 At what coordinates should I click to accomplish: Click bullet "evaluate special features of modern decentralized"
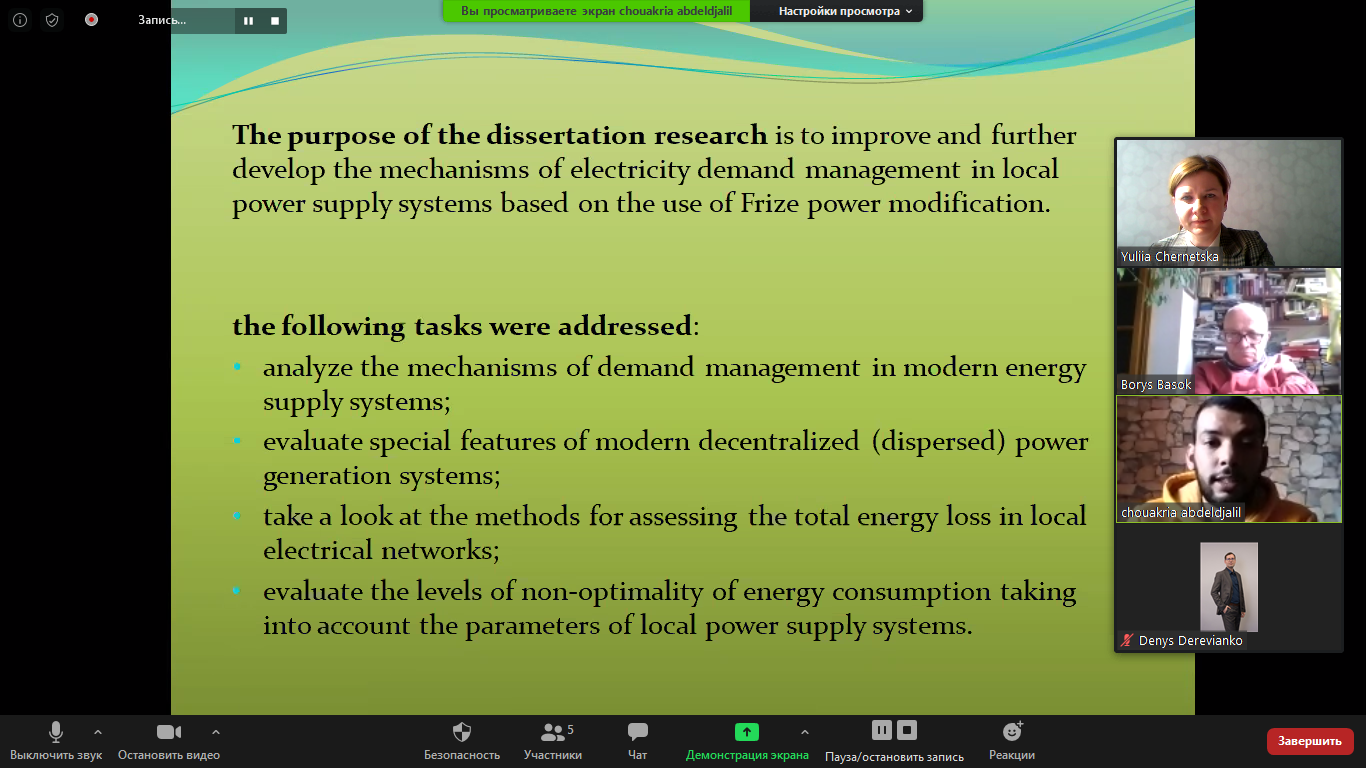point(676,458)
